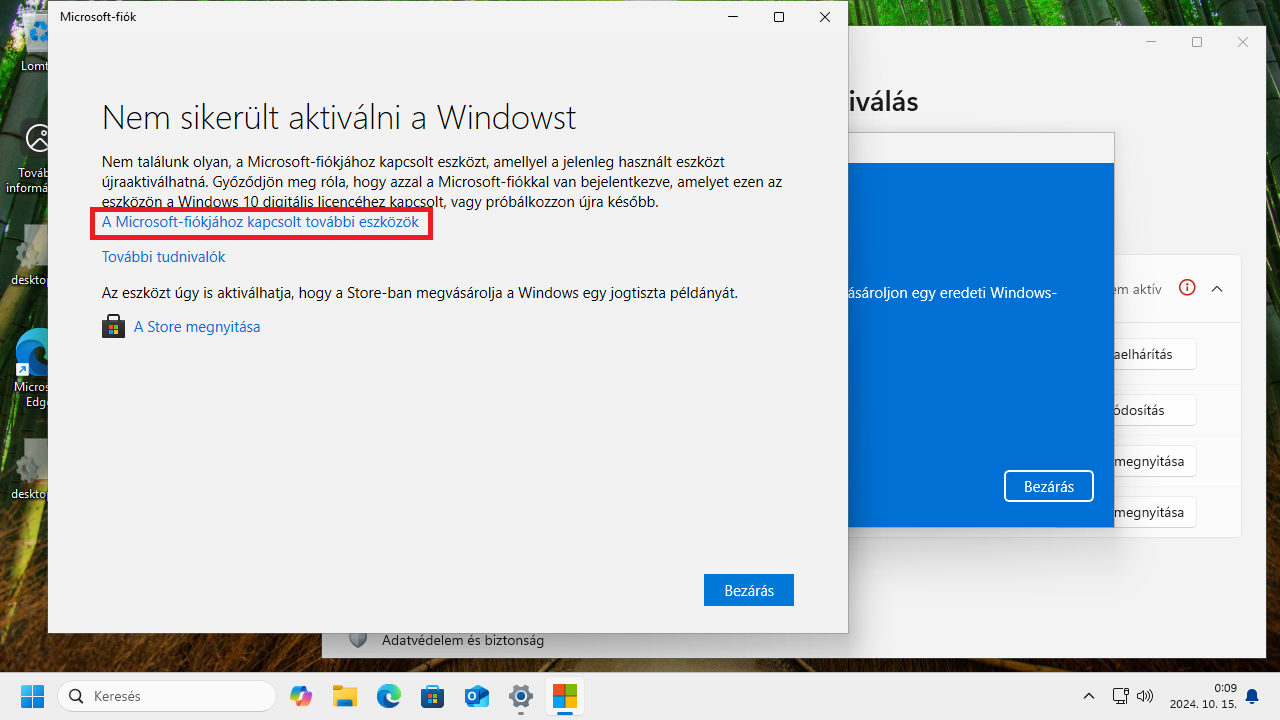Click the network icon in system tray
This screenshot has height=720, width=1280.
click(1121, 695)
